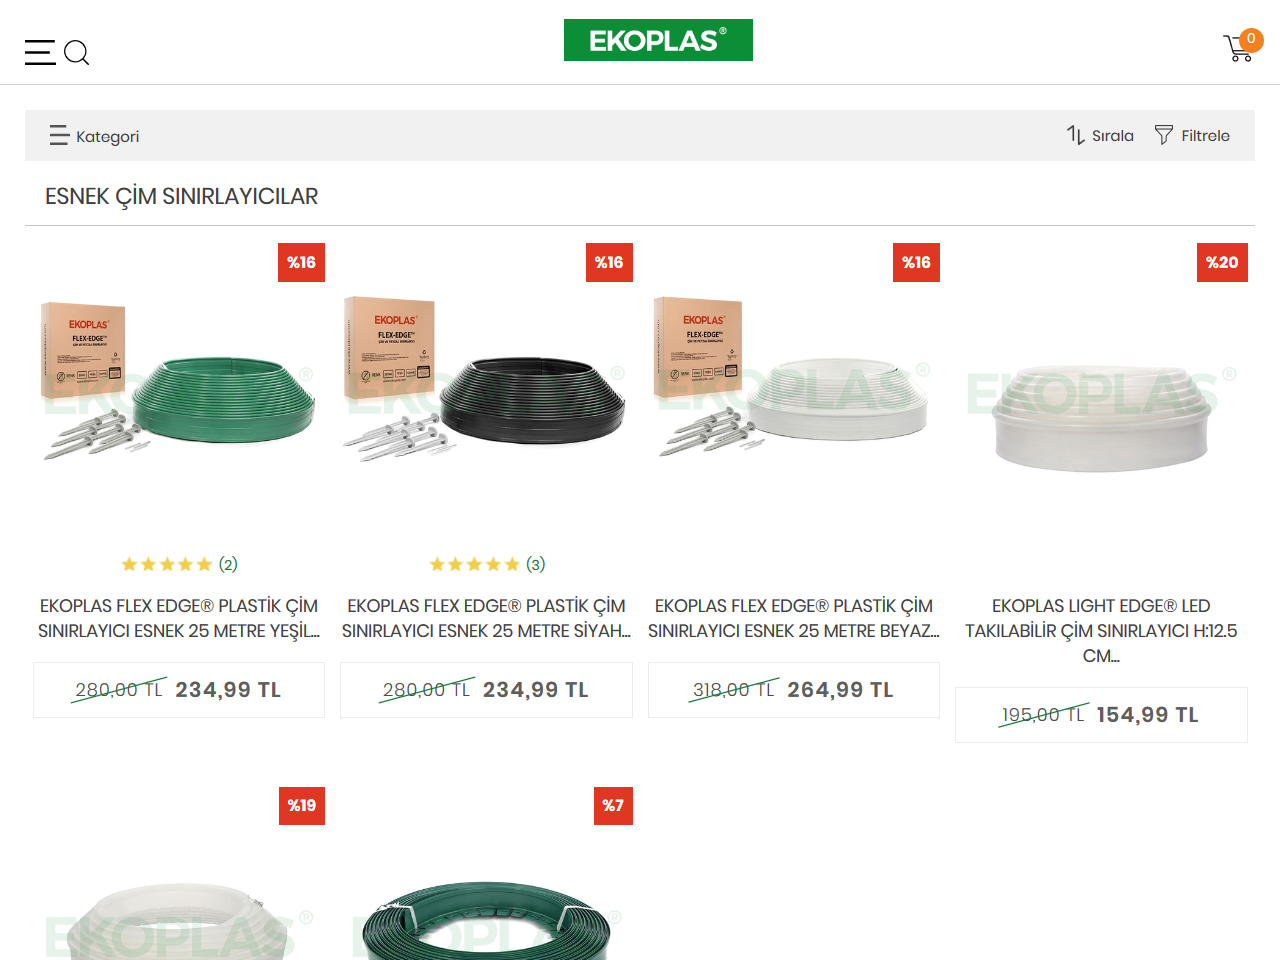Open the Flex Edge 25 metre YEŞİL title link
Image resolution: width=1280 pixels, height=960 pixels.
179,618
